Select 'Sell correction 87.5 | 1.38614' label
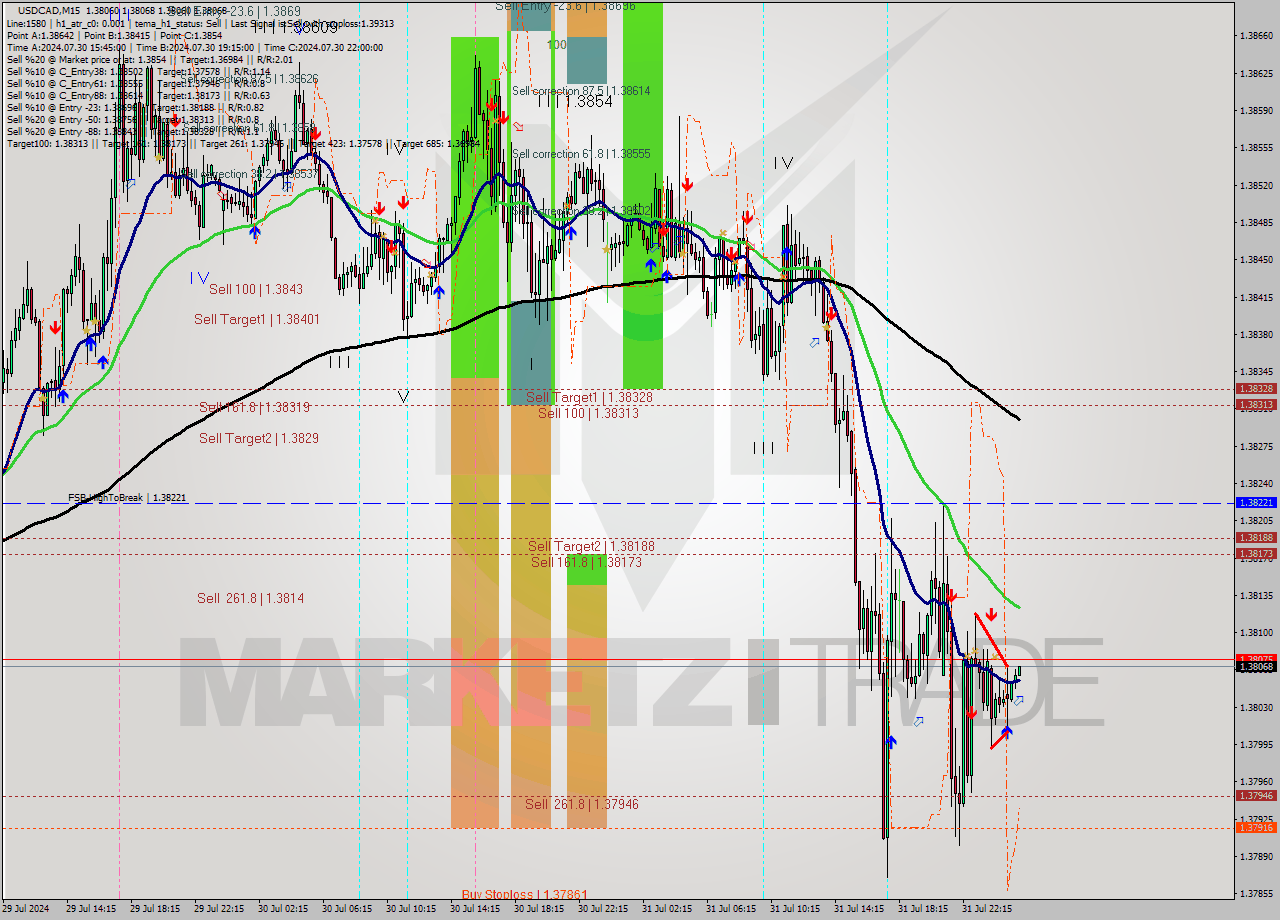 coord(581,90)
